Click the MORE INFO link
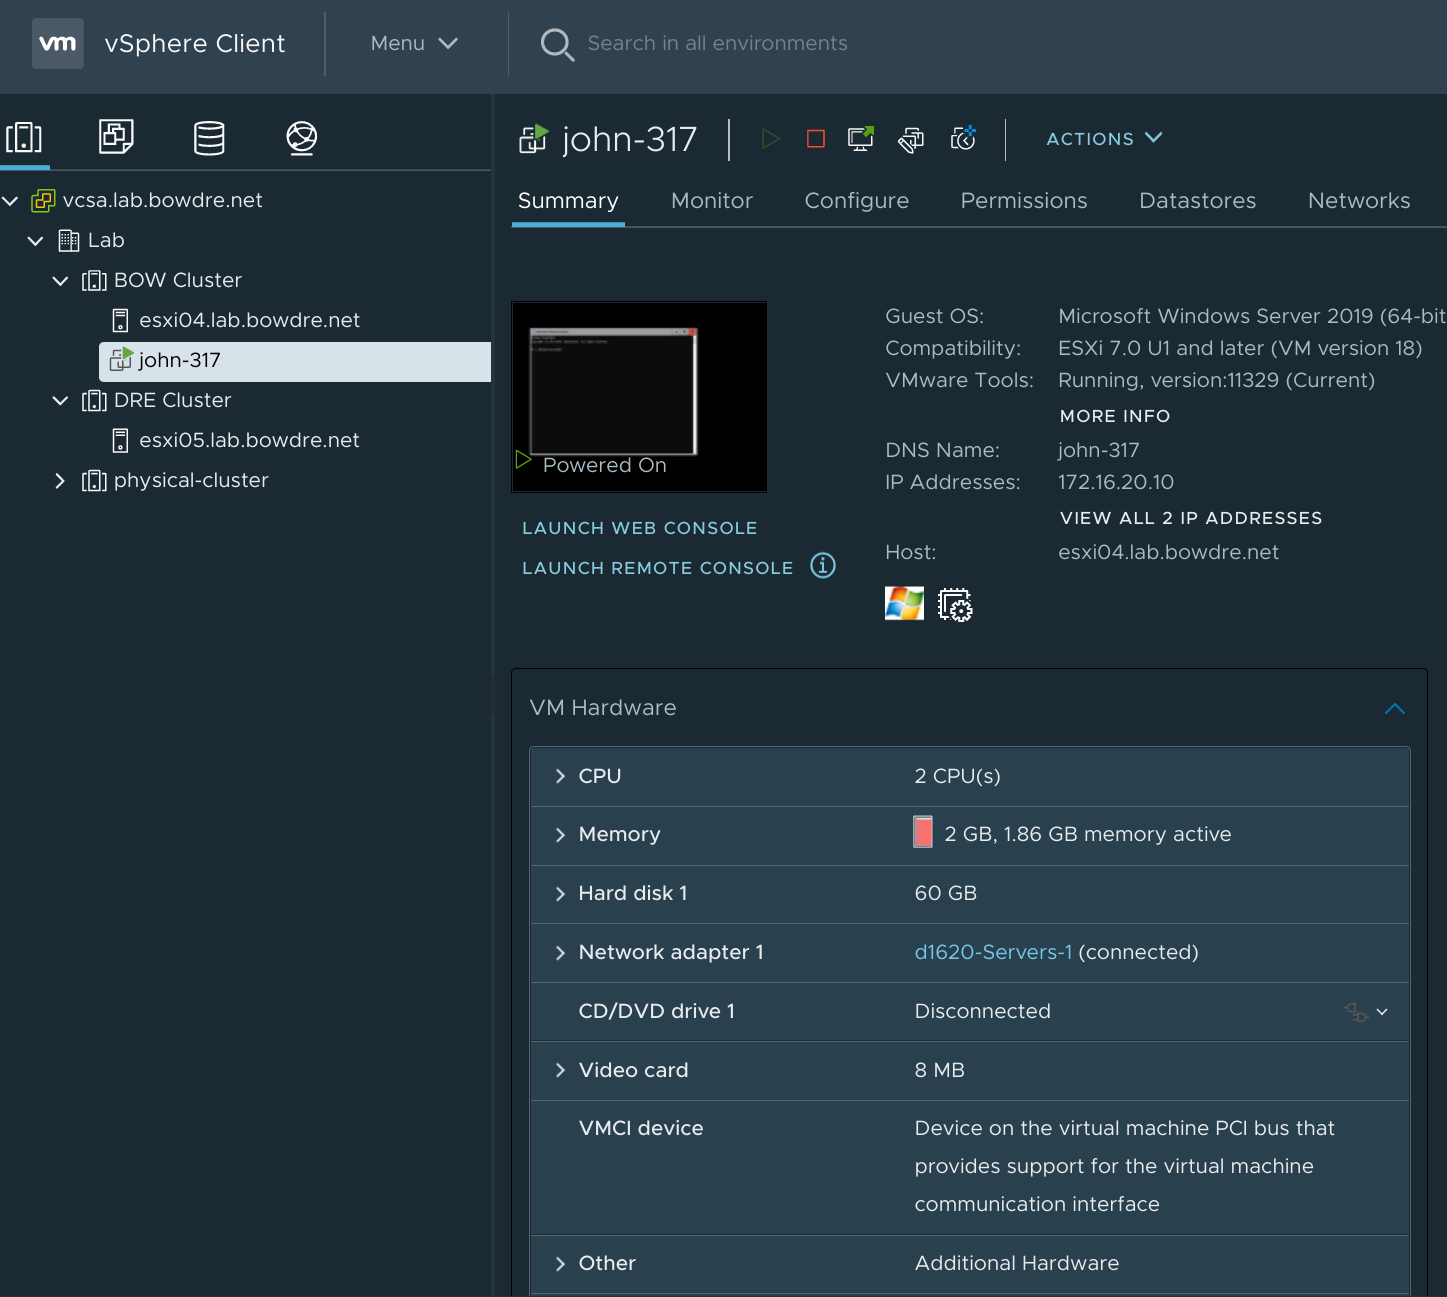1447x1297 pixels. [x=1115, y=416]
